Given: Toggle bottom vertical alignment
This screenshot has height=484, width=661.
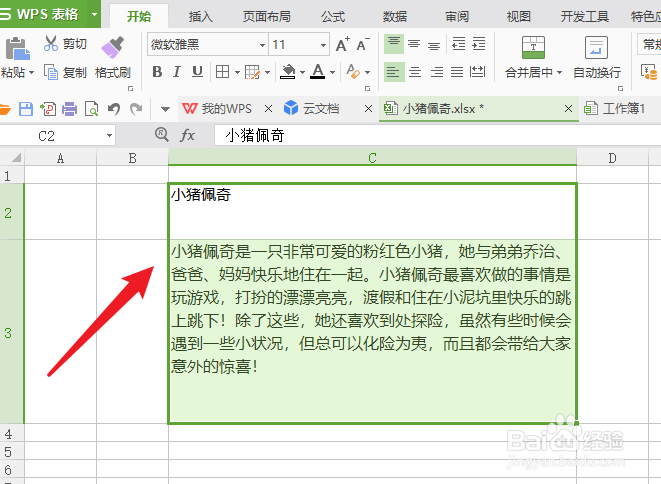Looking at the screenshot, I should (x=434, y=44).
